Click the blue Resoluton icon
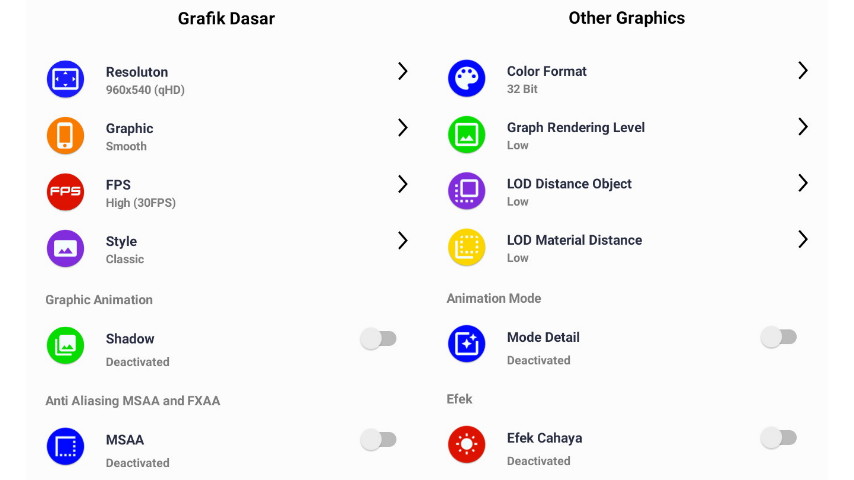 point(65,80)
